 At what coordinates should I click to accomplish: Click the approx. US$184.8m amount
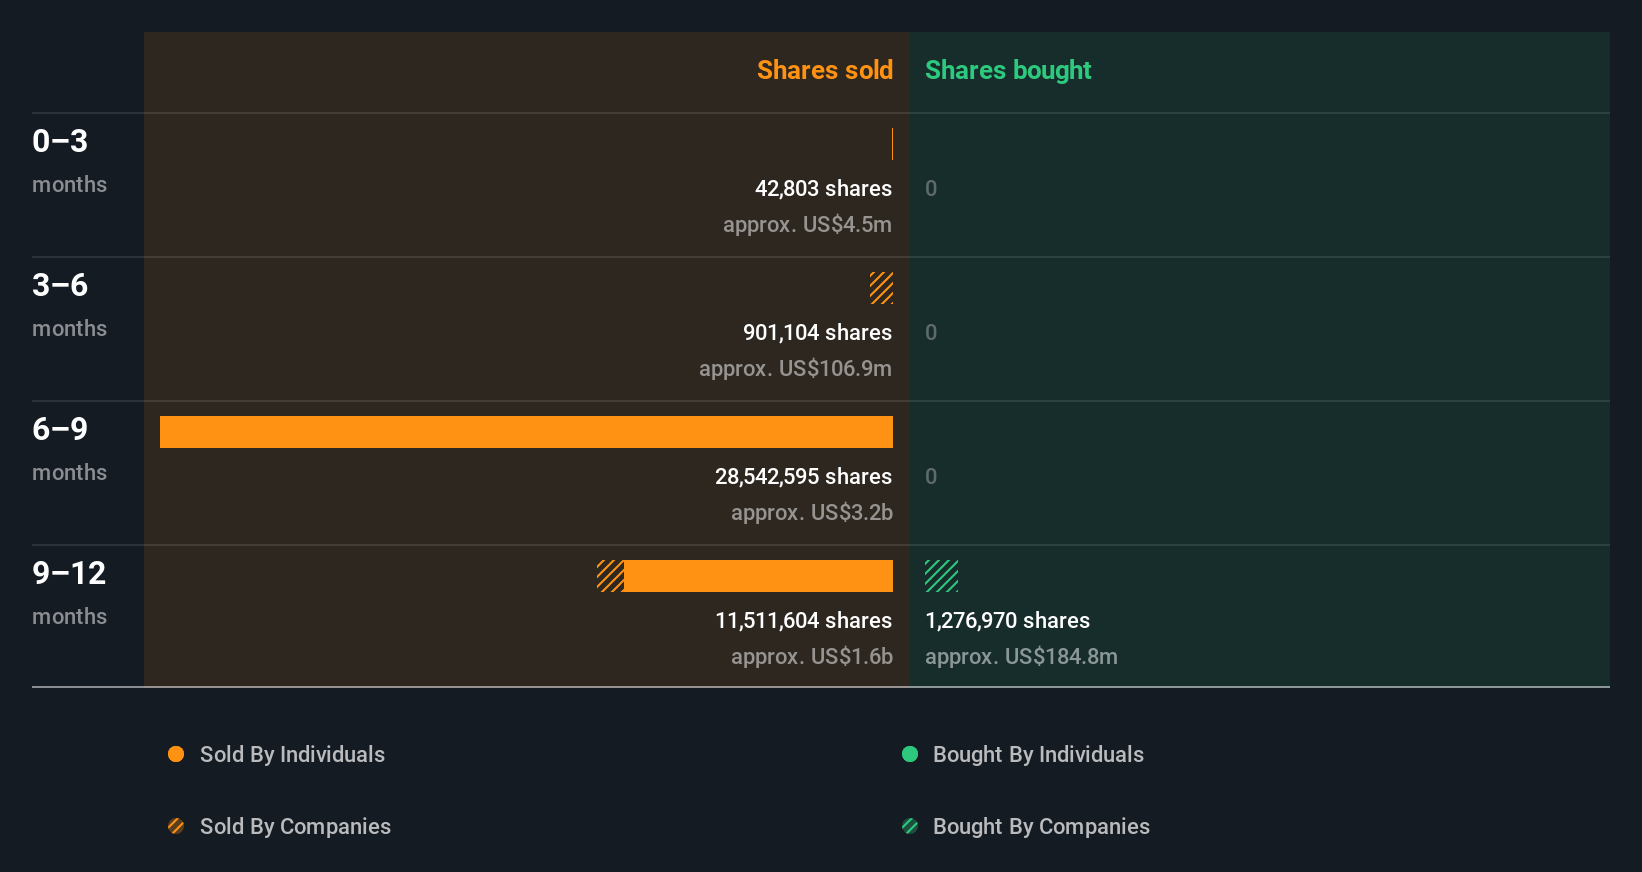[1021, 656]
